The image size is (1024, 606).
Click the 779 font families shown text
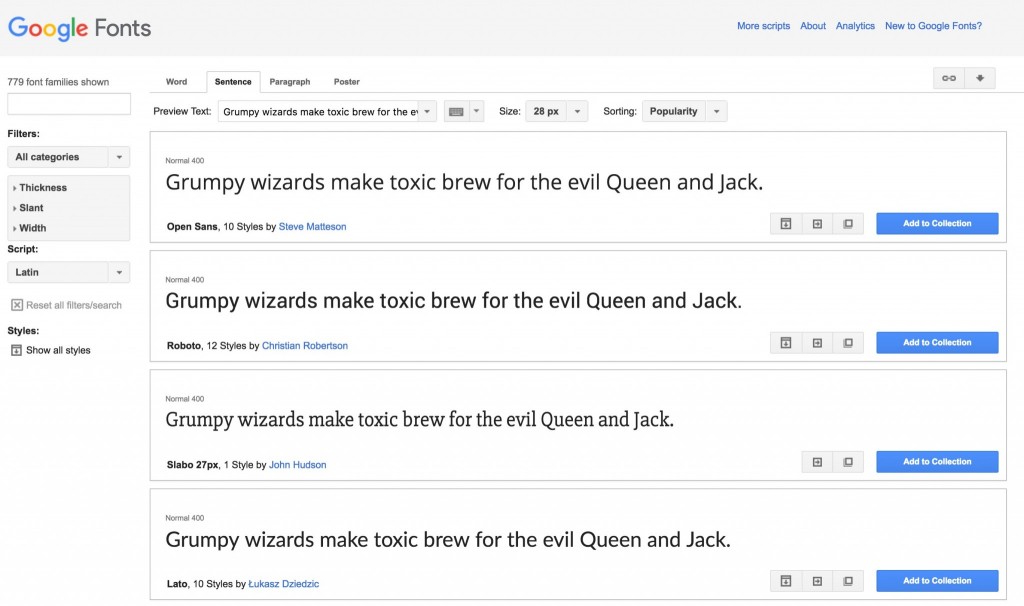coord(58,82)
